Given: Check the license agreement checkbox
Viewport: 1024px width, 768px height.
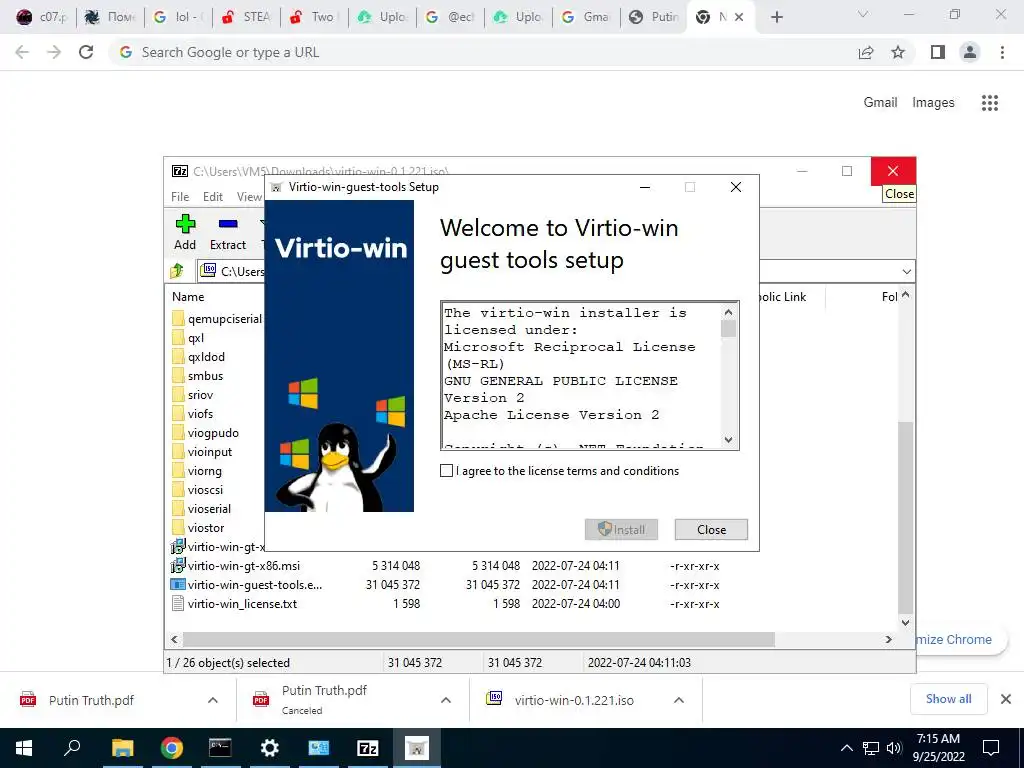Looking at the screenshot, I should 446,470.
